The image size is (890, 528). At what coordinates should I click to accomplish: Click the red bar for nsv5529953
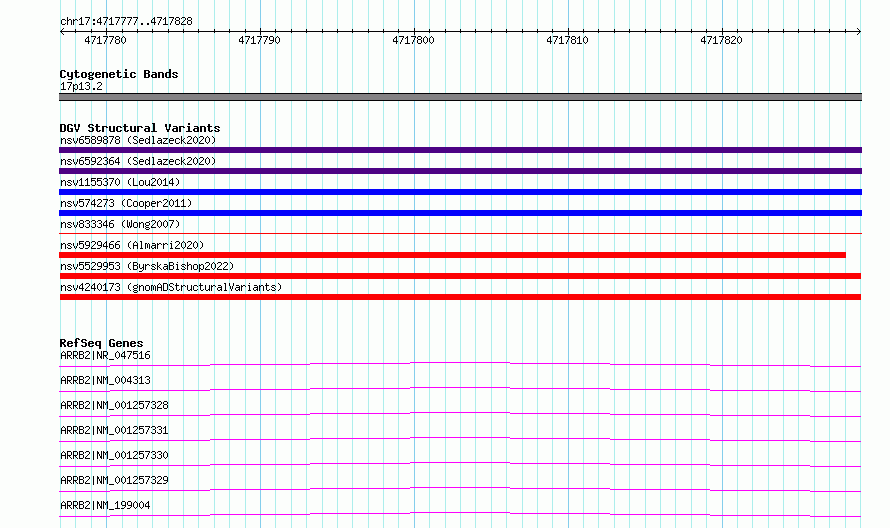[460, 276]
